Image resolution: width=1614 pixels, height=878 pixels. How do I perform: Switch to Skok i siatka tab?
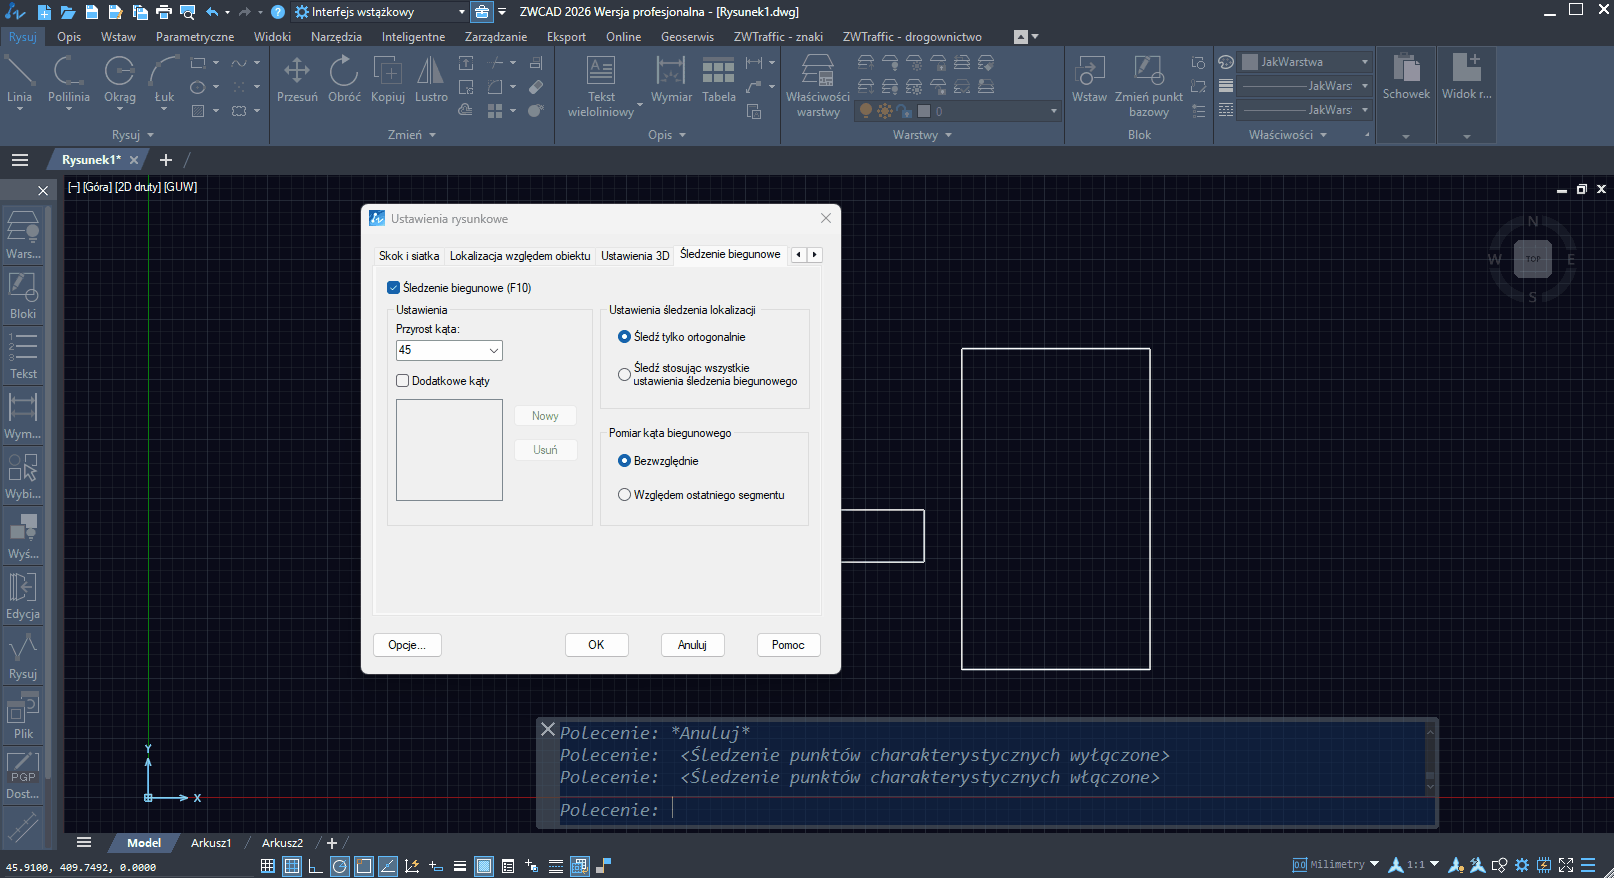point(409,256)
